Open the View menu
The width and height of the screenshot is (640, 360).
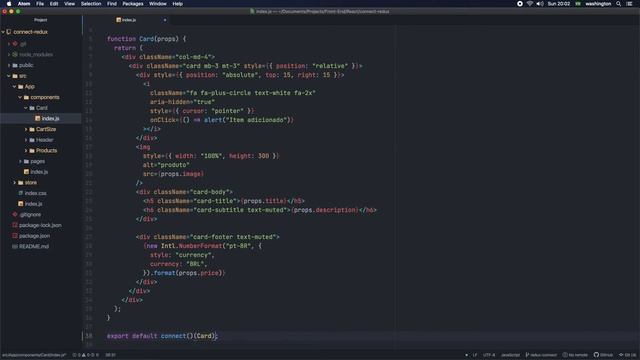click(x=69, y=4)
